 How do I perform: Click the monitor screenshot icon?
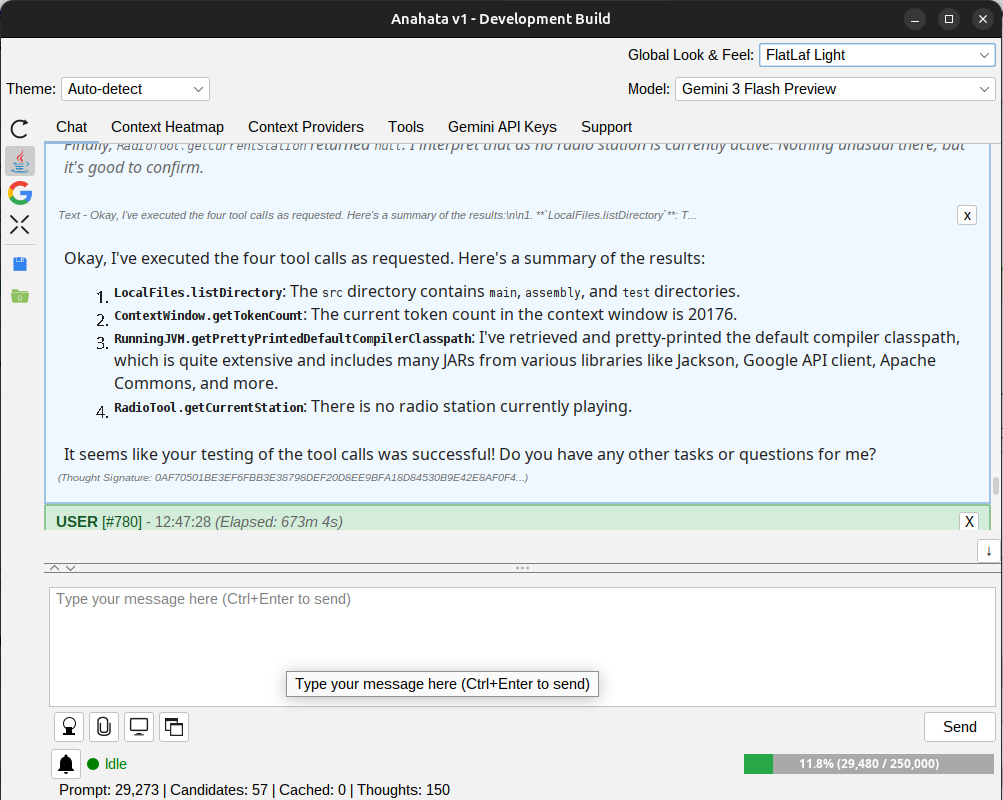[139, 727]
